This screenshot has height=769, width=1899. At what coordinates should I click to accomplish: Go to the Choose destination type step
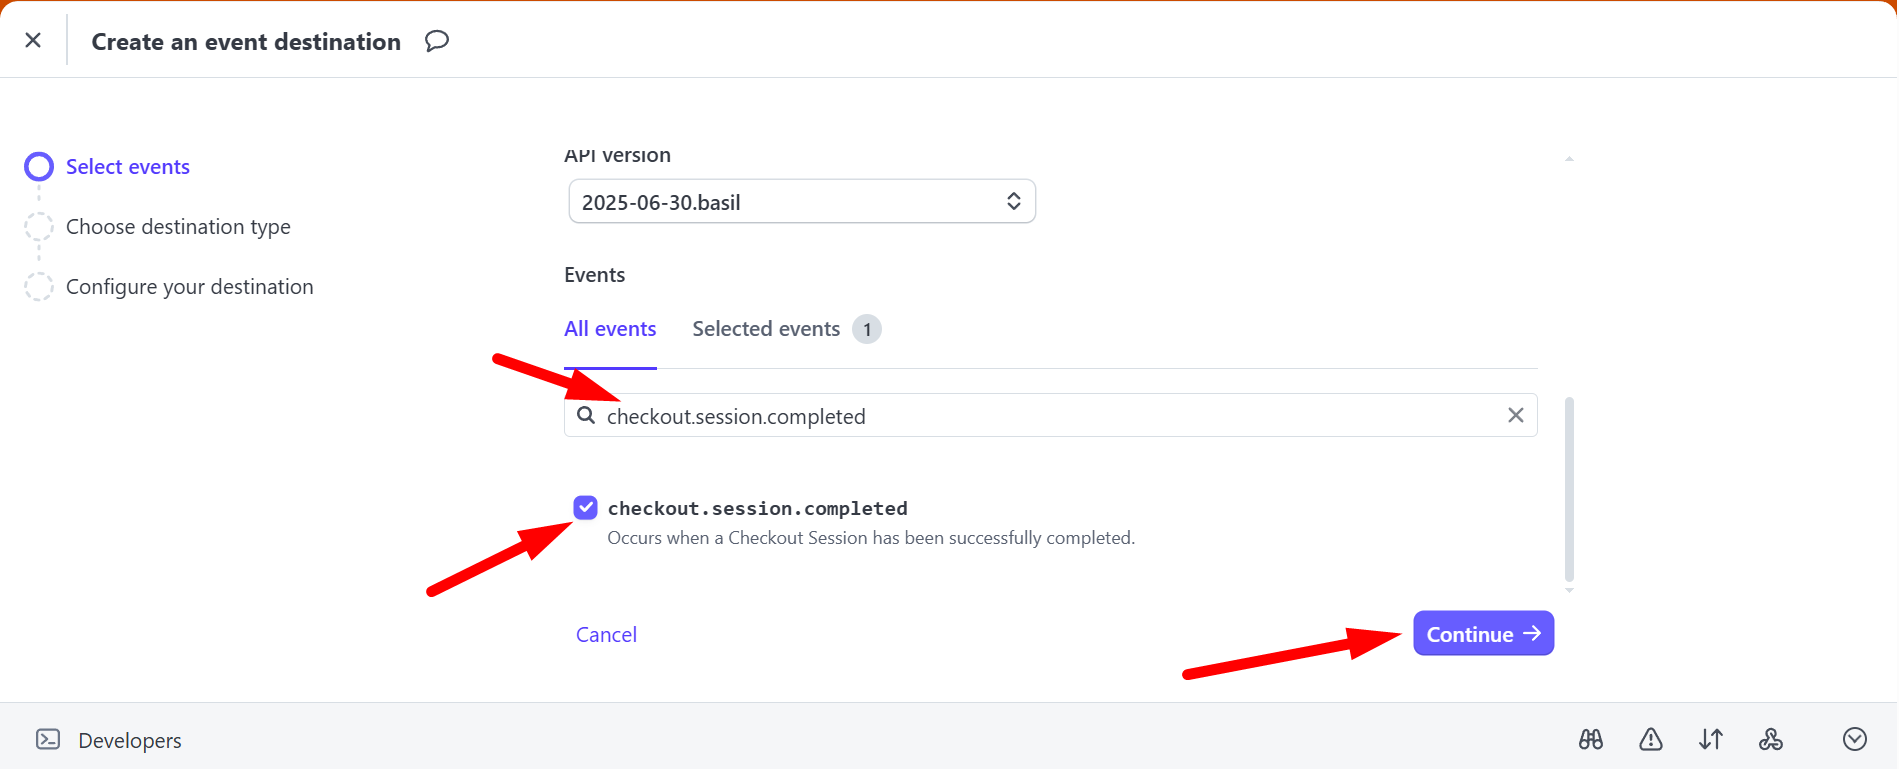click(x=178, y=227)
